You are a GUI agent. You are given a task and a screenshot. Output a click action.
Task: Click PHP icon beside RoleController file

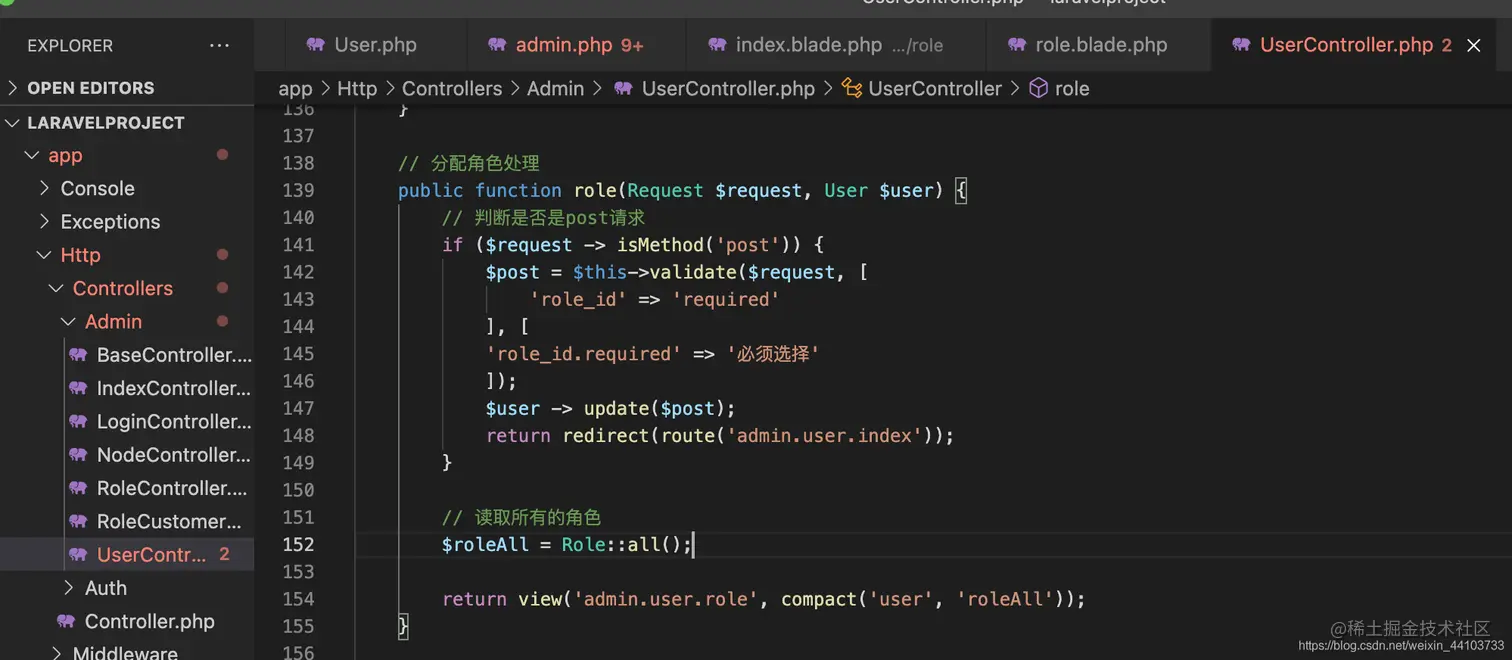click(x=78, y=488)
